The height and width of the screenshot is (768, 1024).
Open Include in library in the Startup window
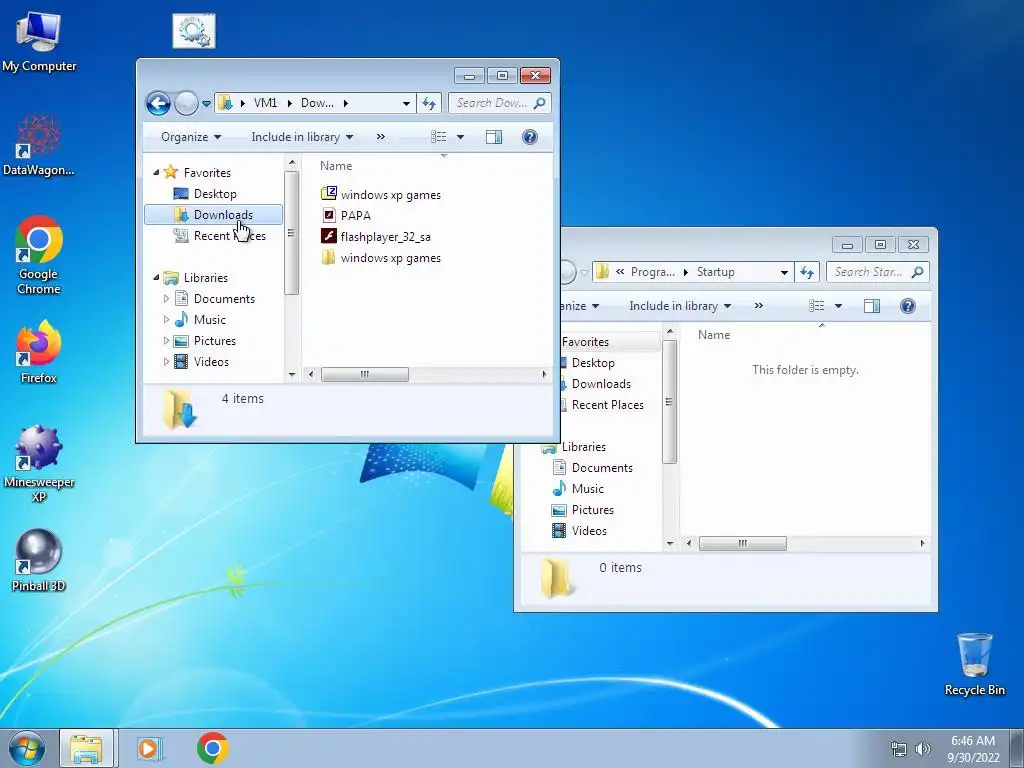pyautogui.click(x=680, y=306)
